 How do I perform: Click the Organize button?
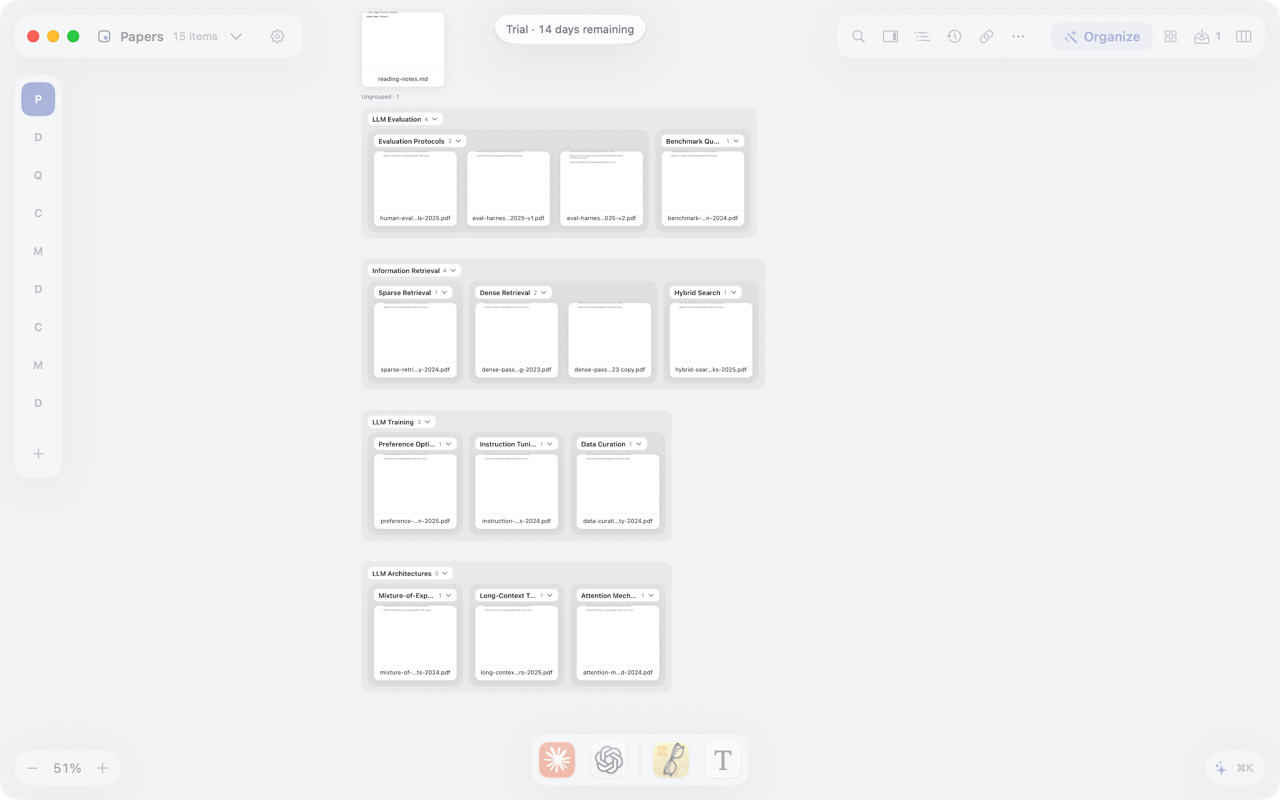1101,37
